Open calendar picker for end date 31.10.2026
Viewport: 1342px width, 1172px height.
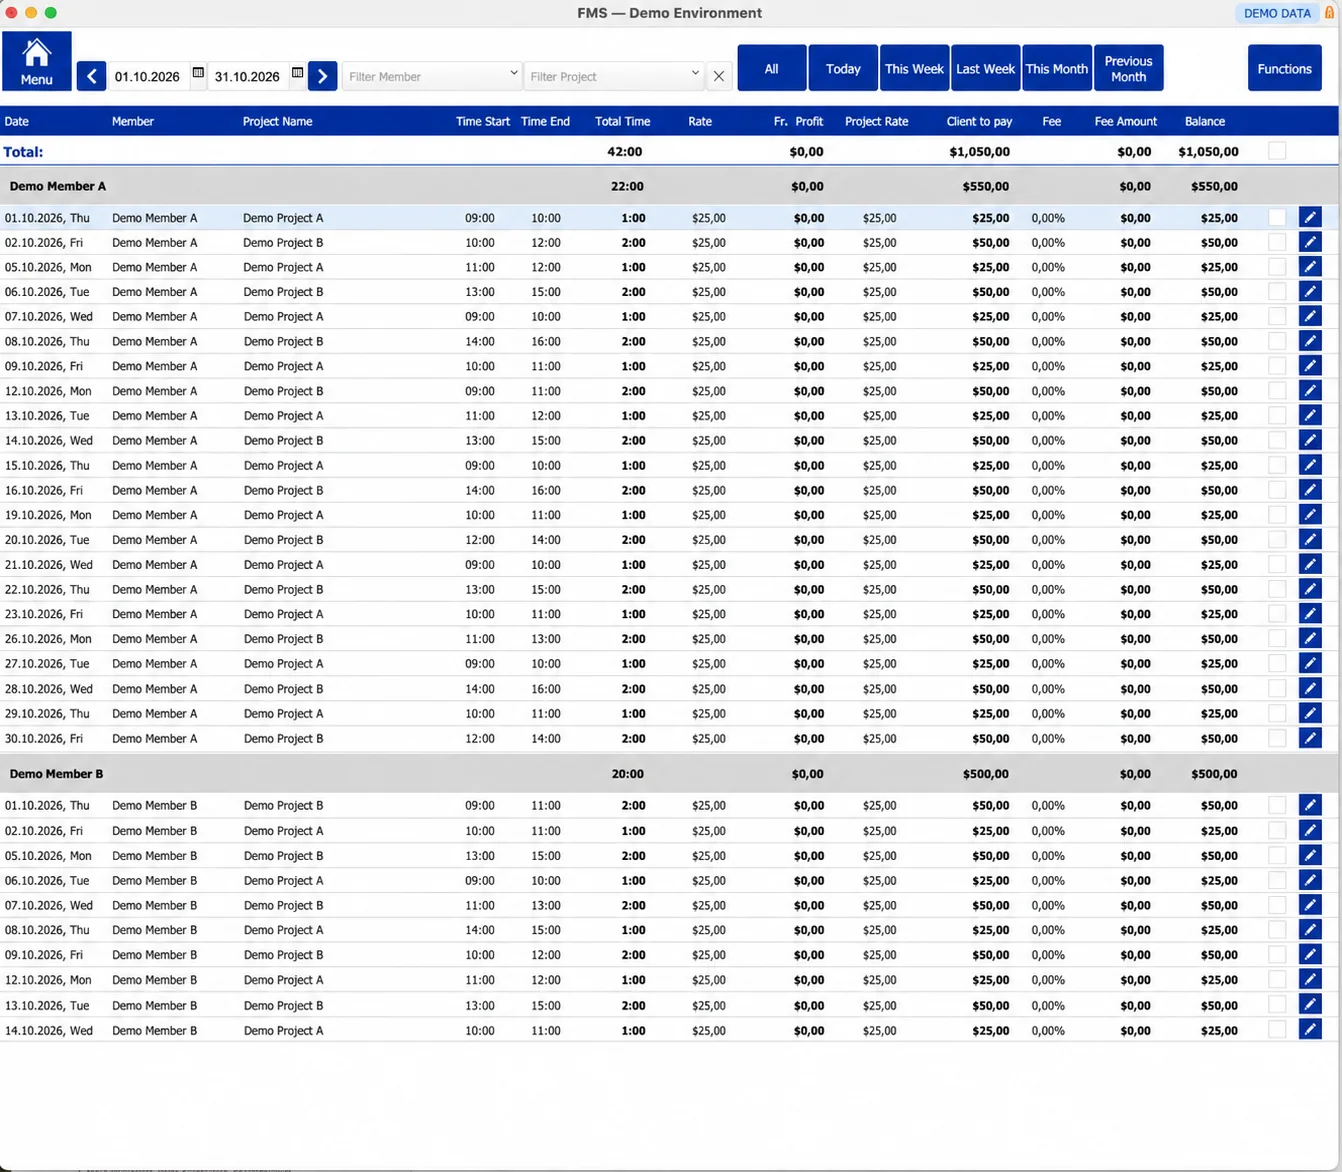tap(297, 73)
